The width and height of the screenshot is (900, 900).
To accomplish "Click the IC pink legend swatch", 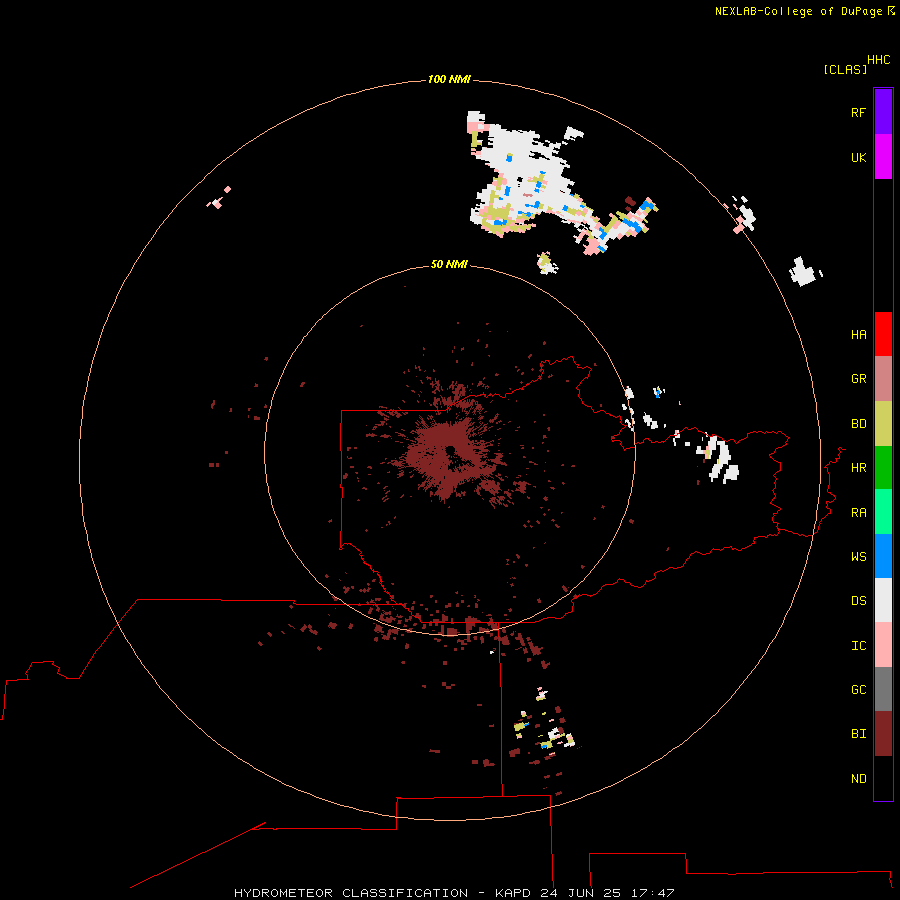I will click(x=883, y=645).
